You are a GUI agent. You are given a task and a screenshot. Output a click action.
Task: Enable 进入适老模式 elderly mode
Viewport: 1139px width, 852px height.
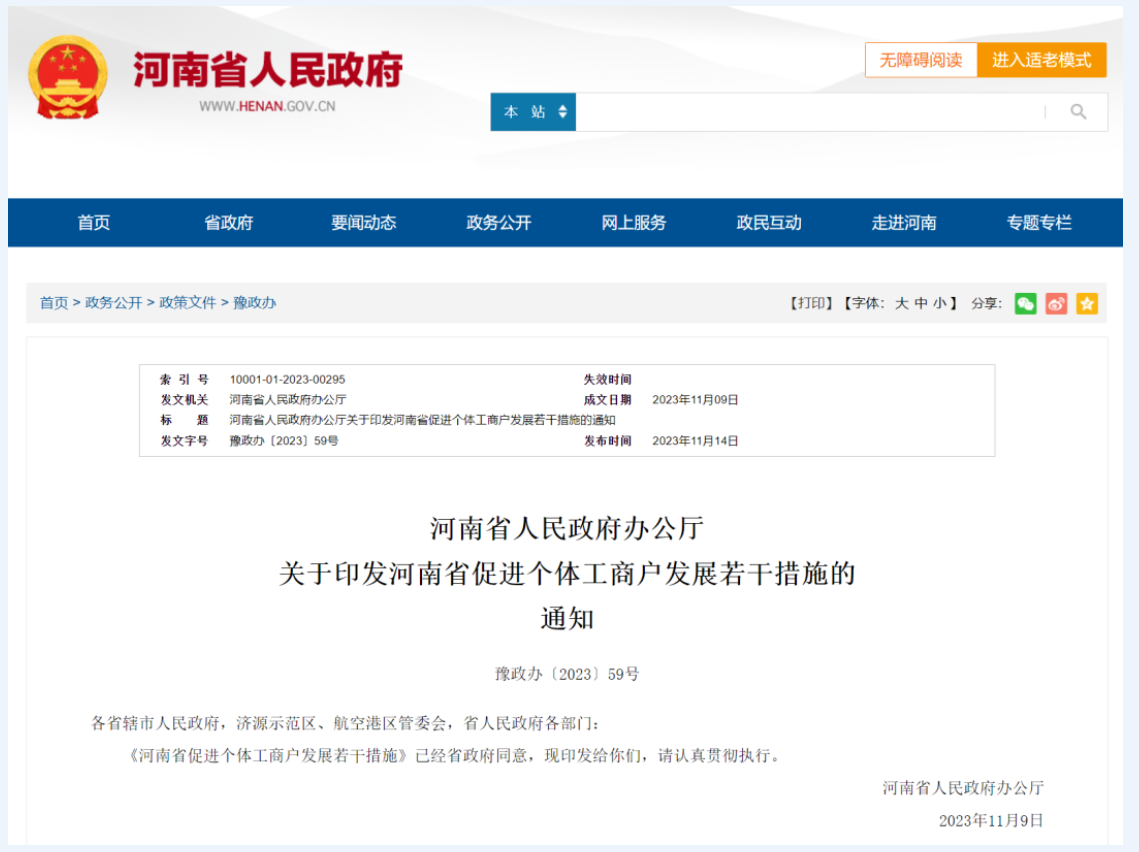1041,60
